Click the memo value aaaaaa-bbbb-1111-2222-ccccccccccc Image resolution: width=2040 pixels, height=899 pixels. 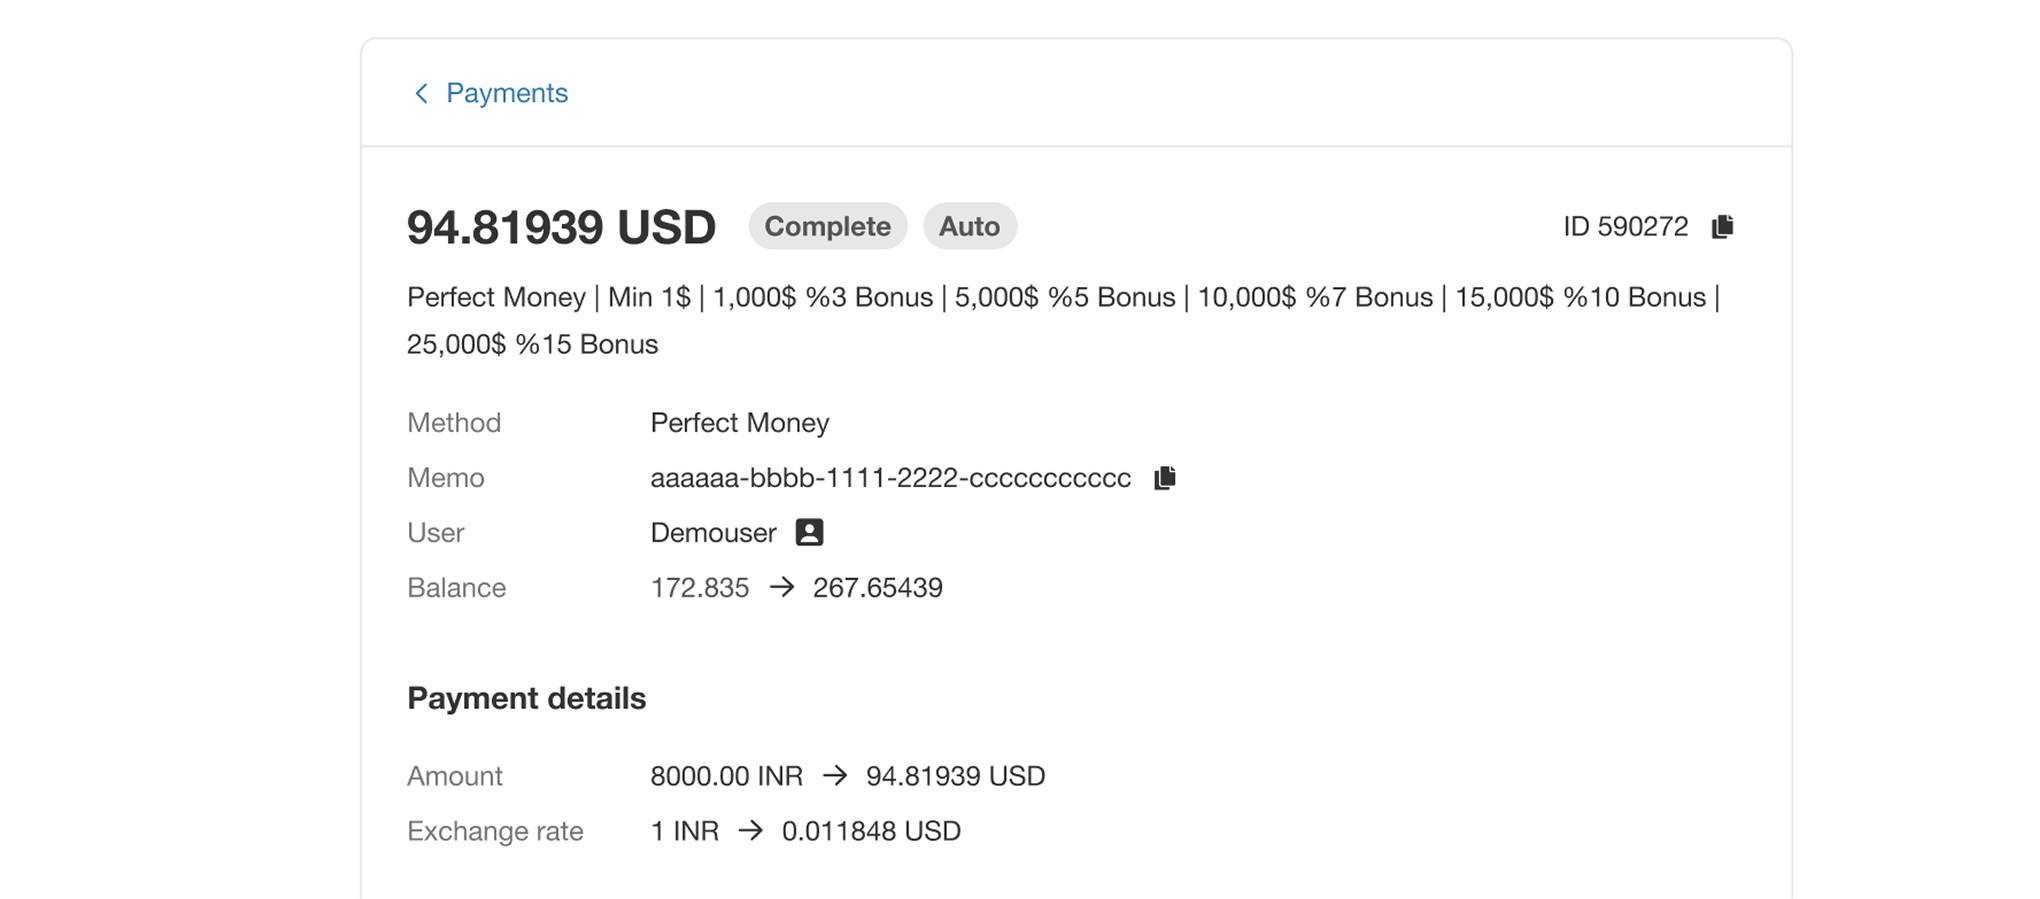890,478
